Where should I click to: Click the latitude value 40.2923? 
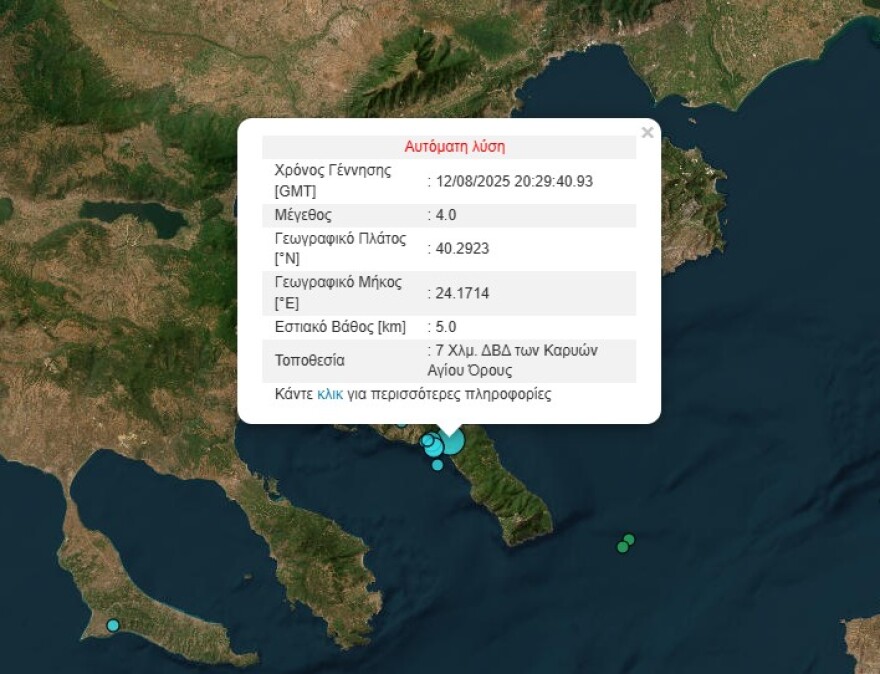coord(462,249)
